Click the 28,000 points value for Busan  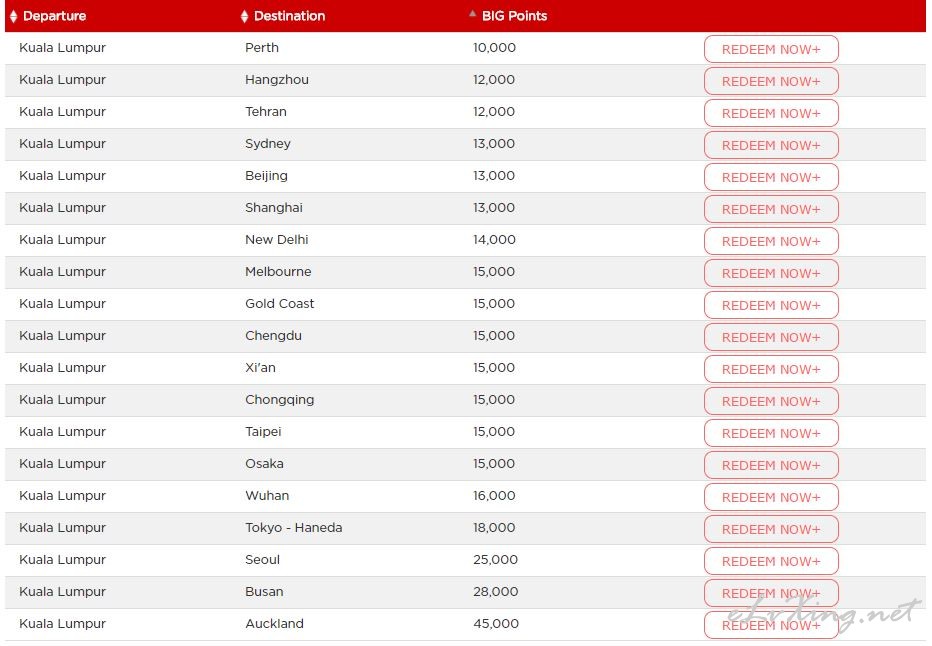(x=496, y=592)
